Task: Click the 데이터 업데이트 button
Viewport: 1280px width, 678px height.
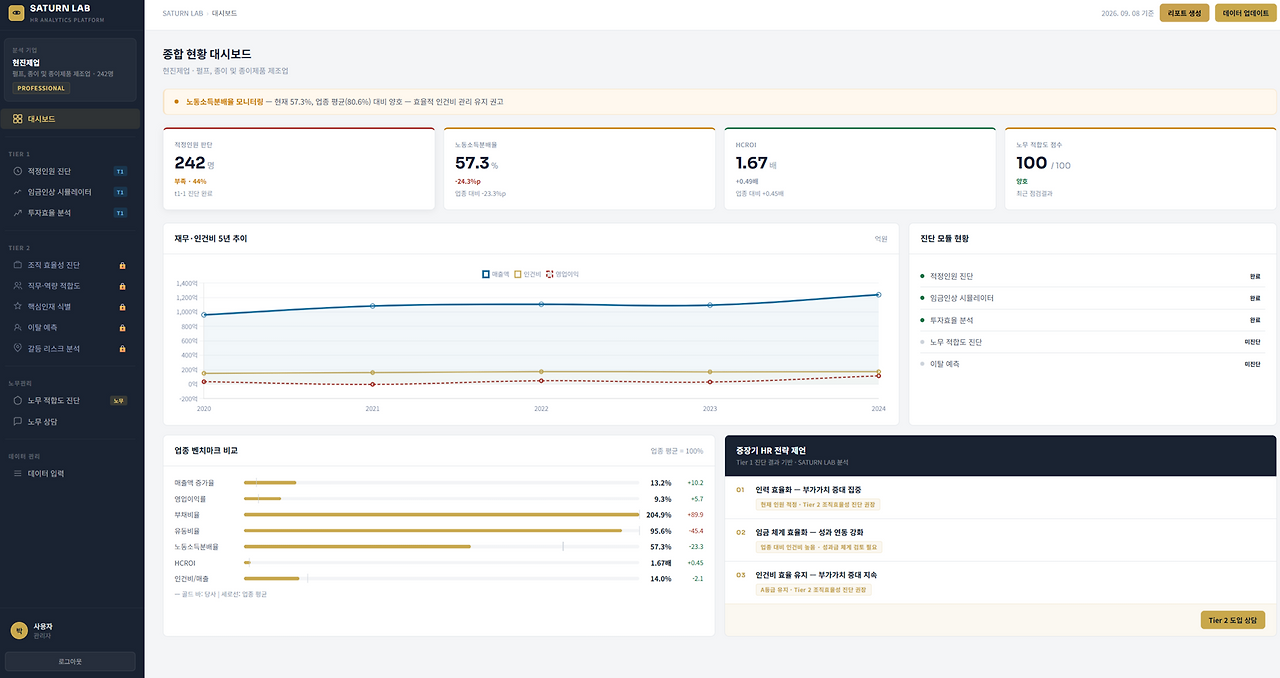Action: coord(1245,13)
